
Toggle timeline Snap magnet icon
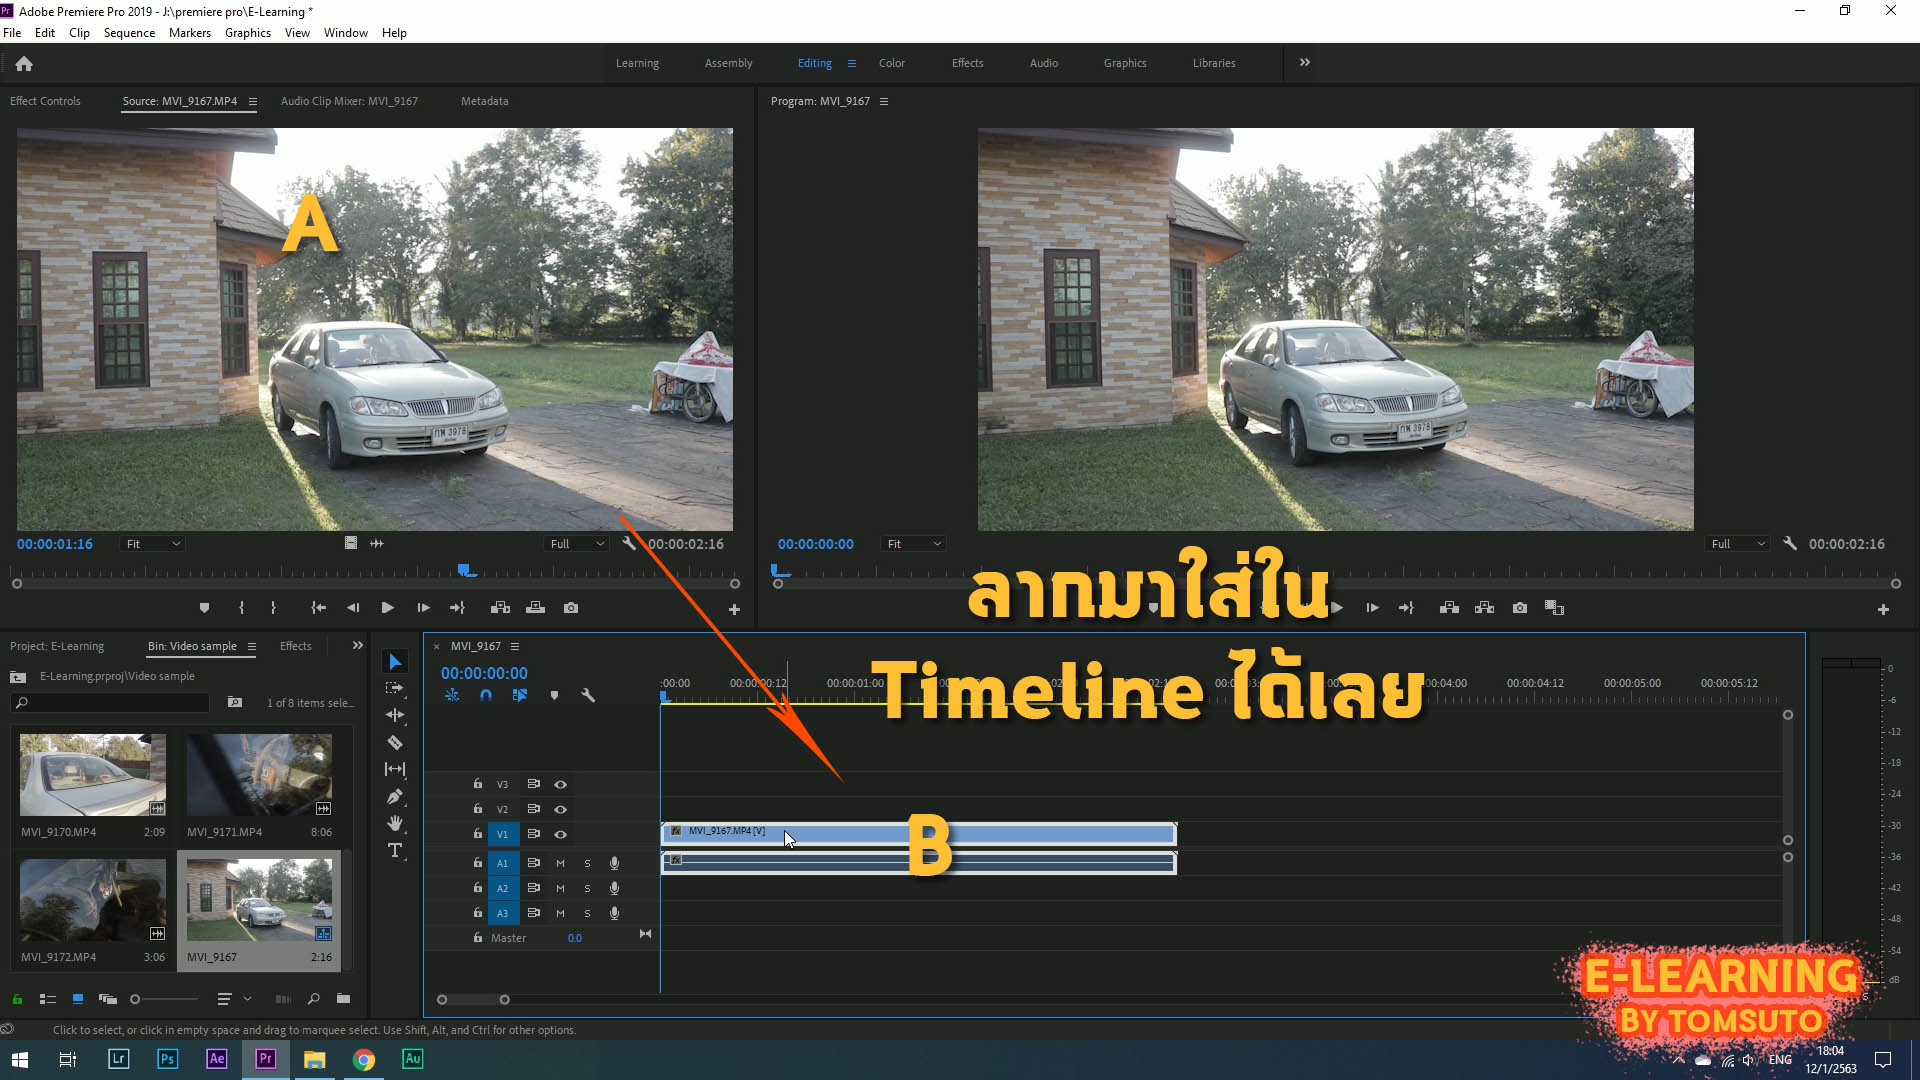(486, 695)
